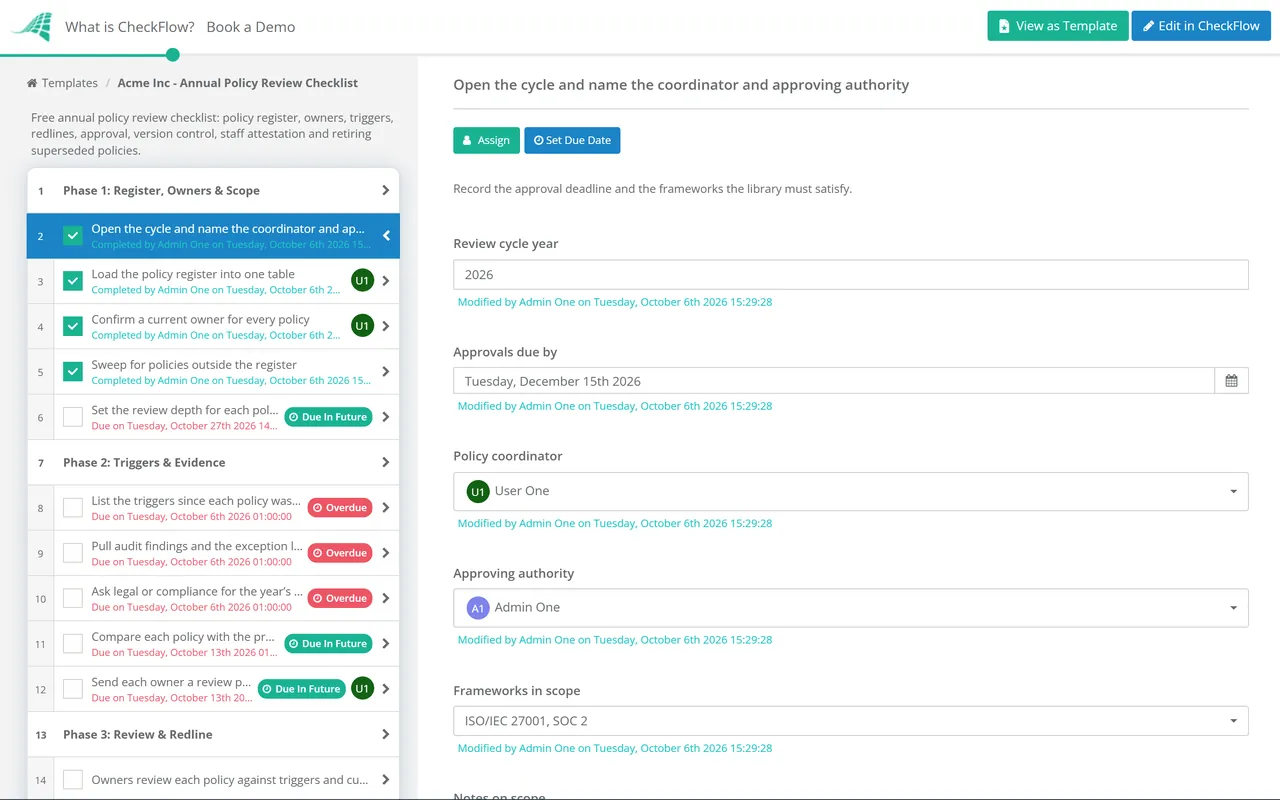Click the Overdue badge on Ask legal or compliance row
This screenshot has width=1280, height=800.
[340, 598]
